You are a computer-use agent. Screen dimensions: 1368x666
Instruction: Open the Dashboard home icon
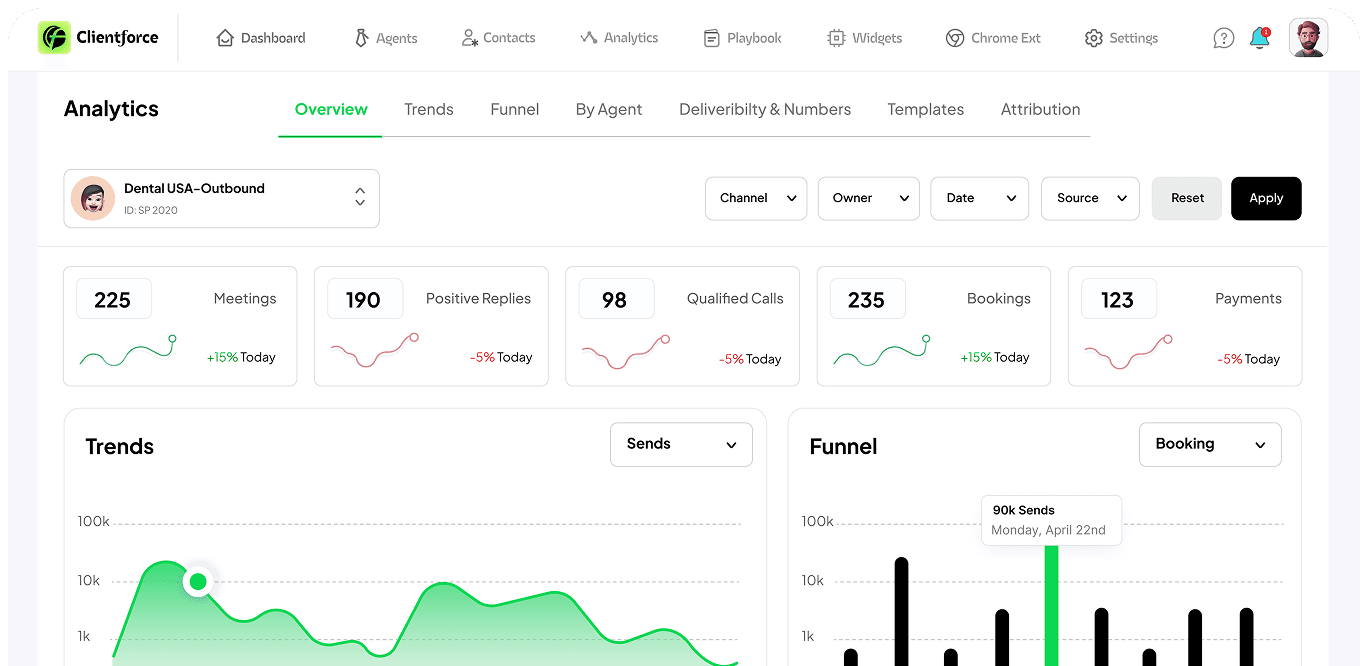[225, 38]
